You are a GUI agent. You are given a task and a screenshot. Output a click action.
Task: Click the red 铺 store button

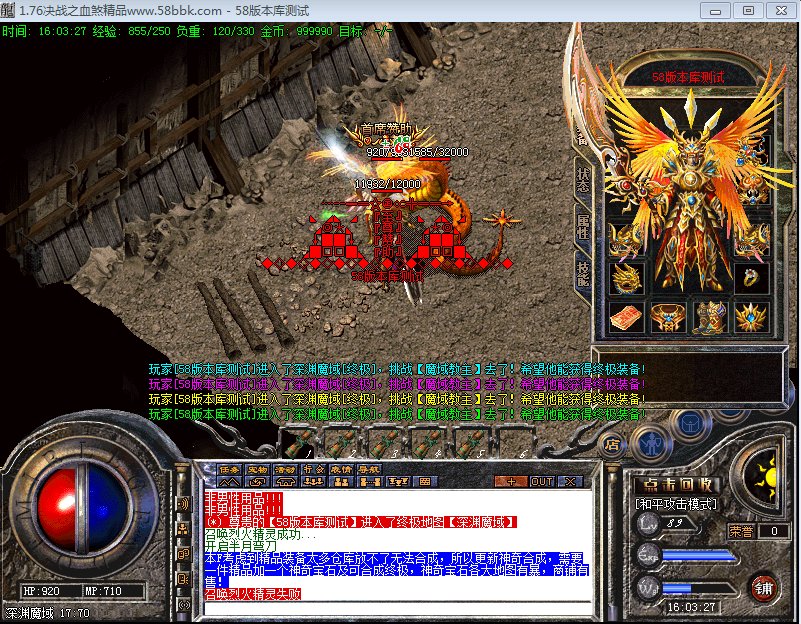pyautogui.click(x=764, y=588)
